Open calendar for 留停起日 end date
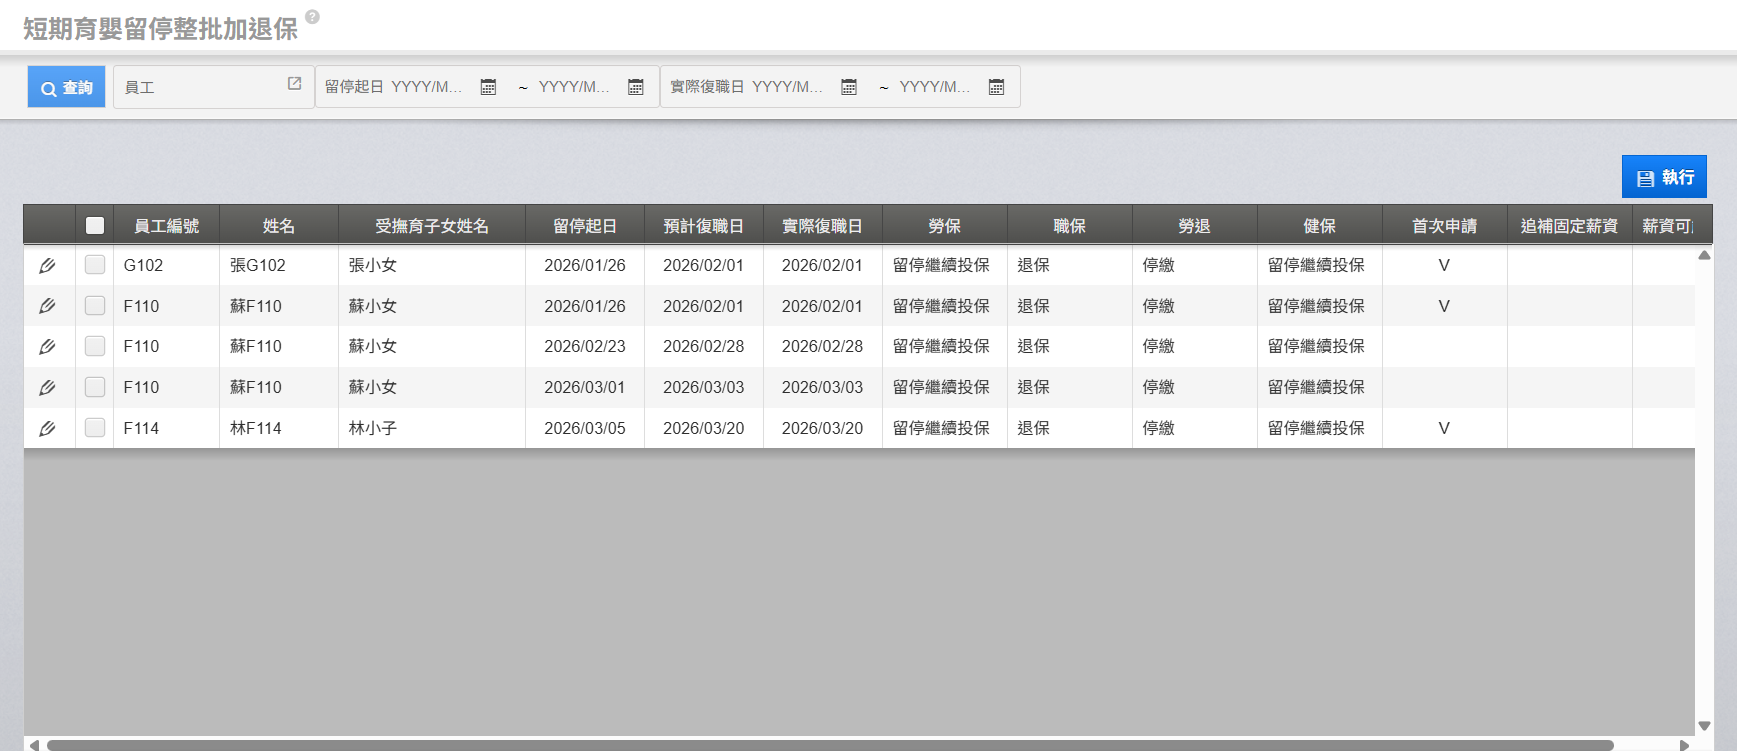The image size is (1737, 751). [x=635, y=87]
